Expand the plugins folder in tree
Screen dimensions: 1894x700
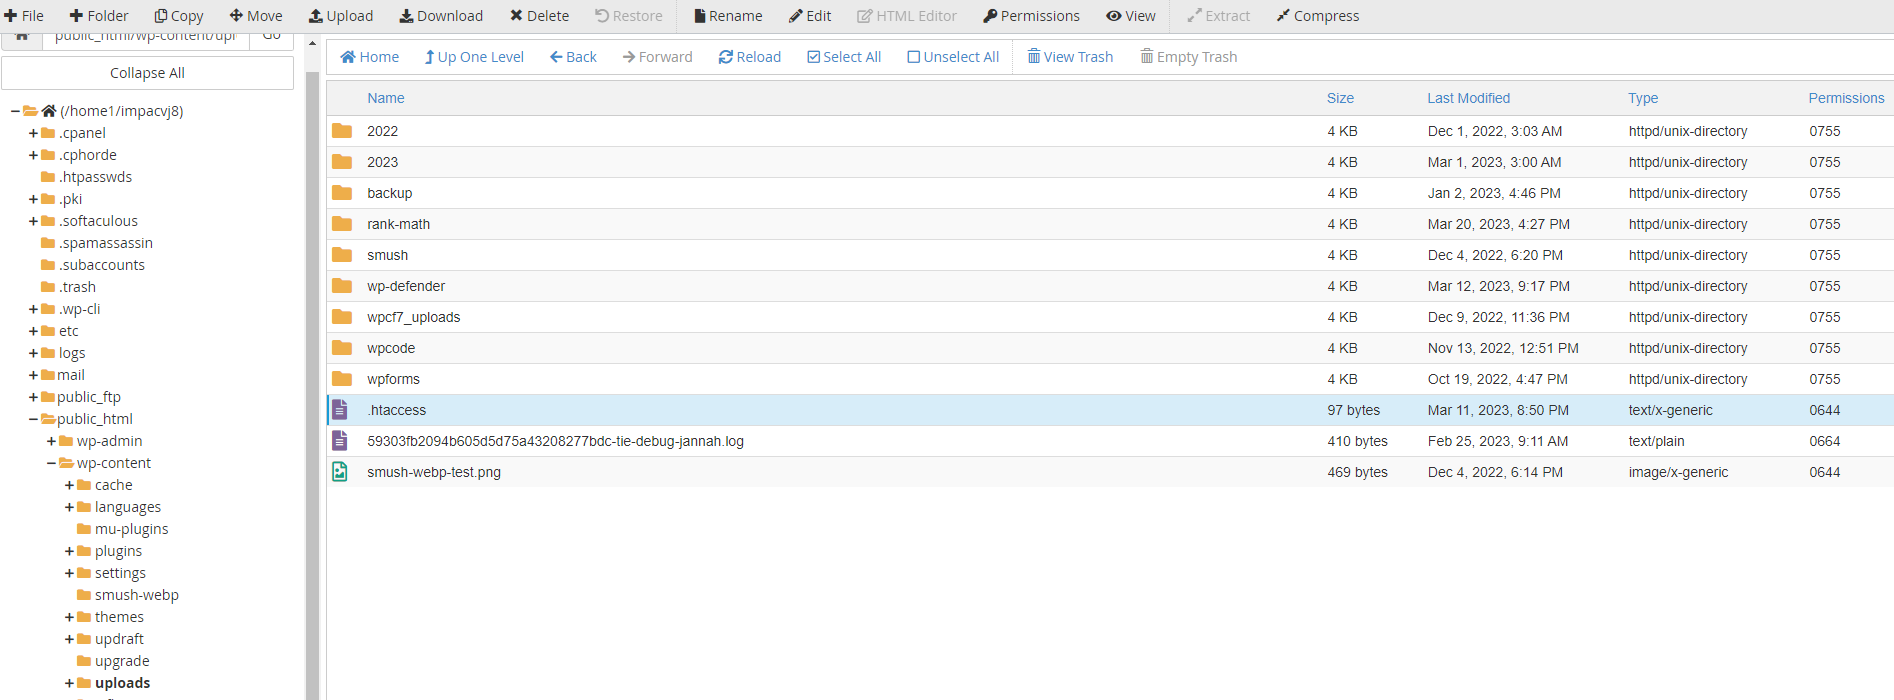pos(70,551)
